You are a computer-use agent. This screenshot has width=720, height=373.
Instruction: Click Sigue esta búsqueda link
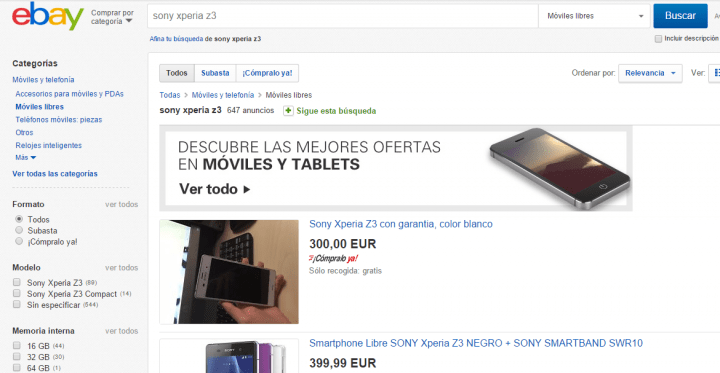click(x=336, y=111)
